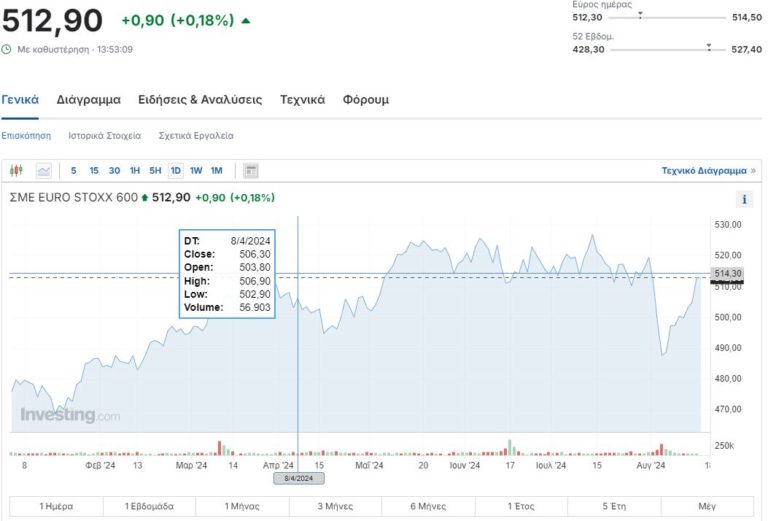
Task: Click the Investing.com watermark logo
Action: point(70,415)
